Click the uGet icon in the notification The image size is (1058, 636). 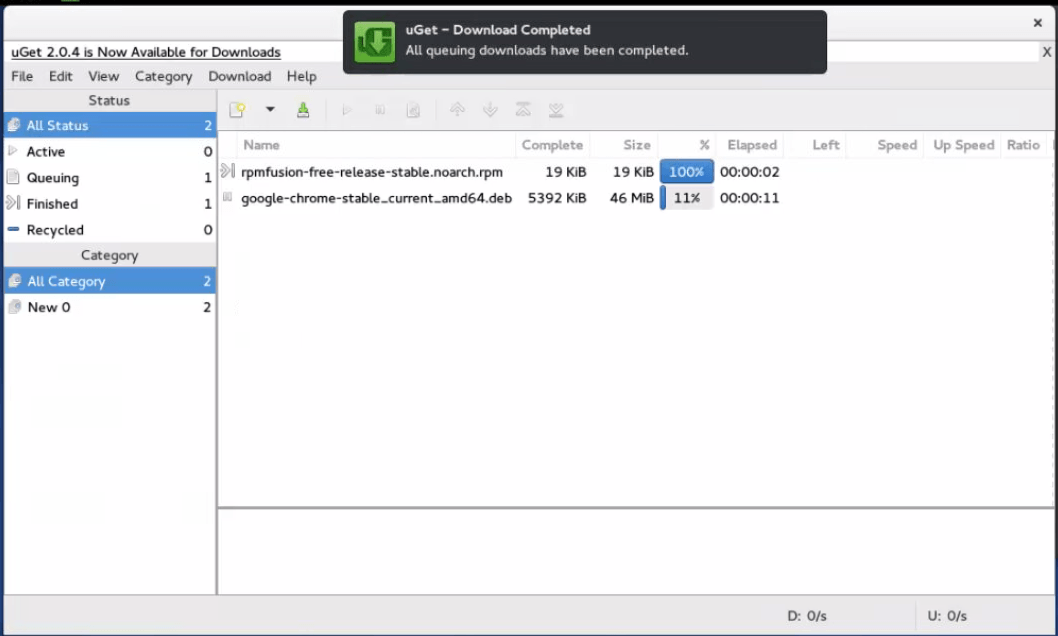pyautogui.click(x=374, y=42)
